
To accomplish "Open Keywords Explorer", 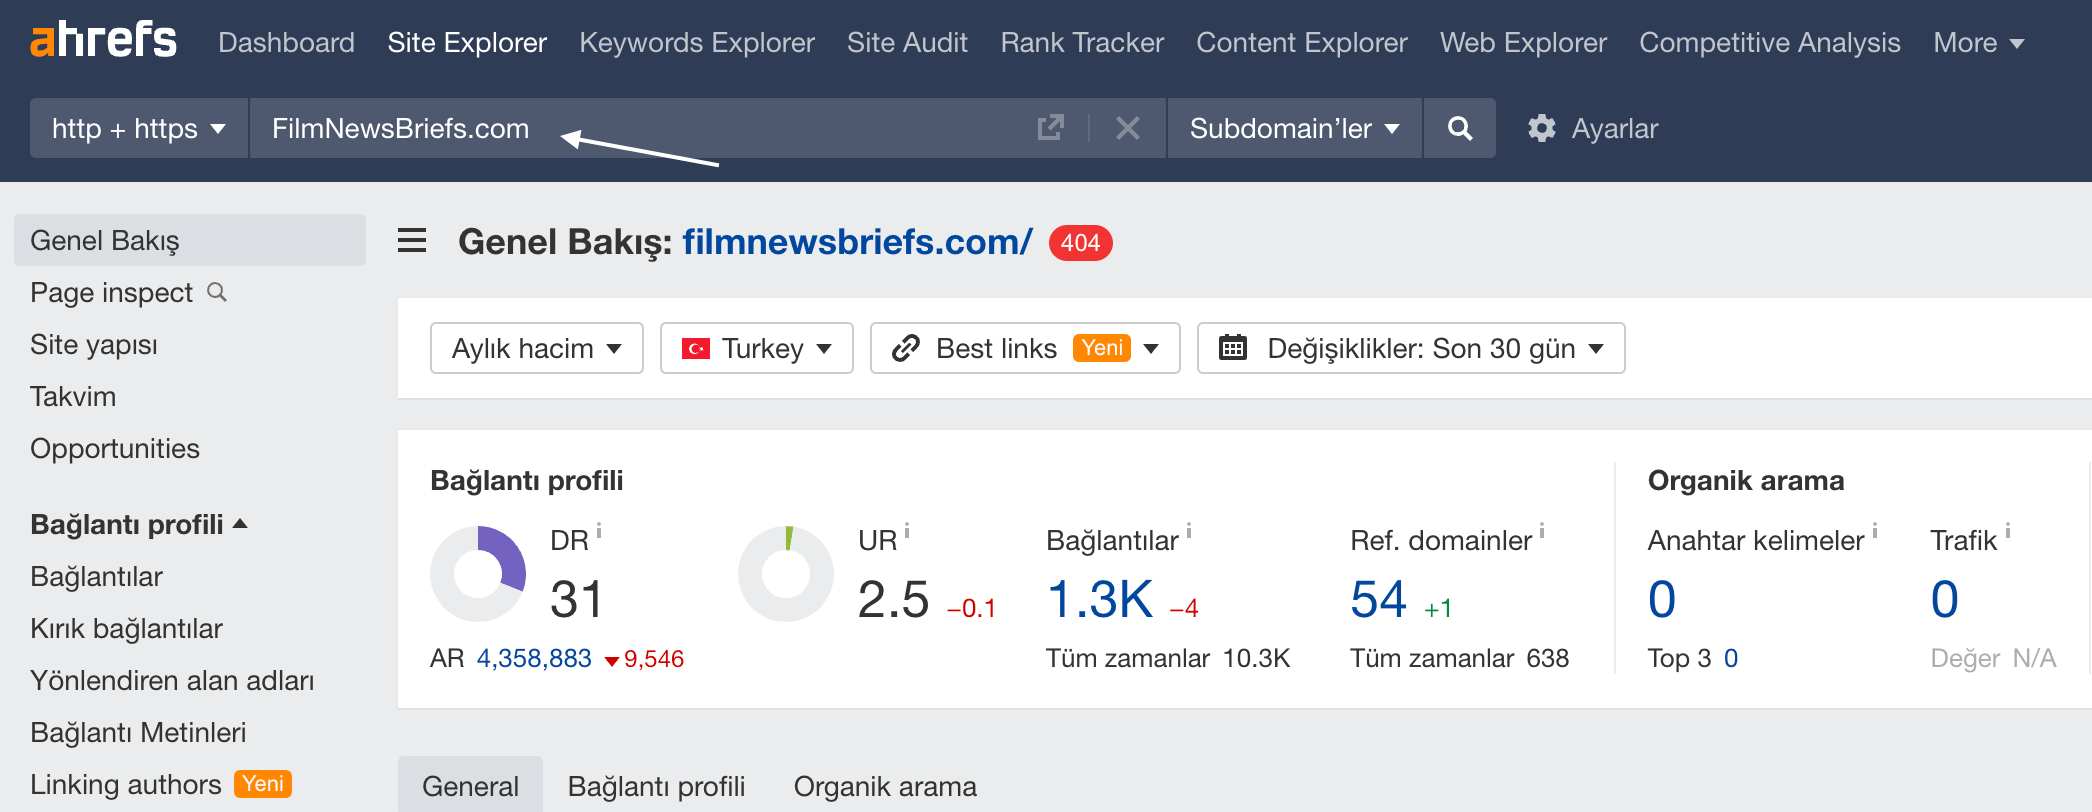I will [697, 42].
